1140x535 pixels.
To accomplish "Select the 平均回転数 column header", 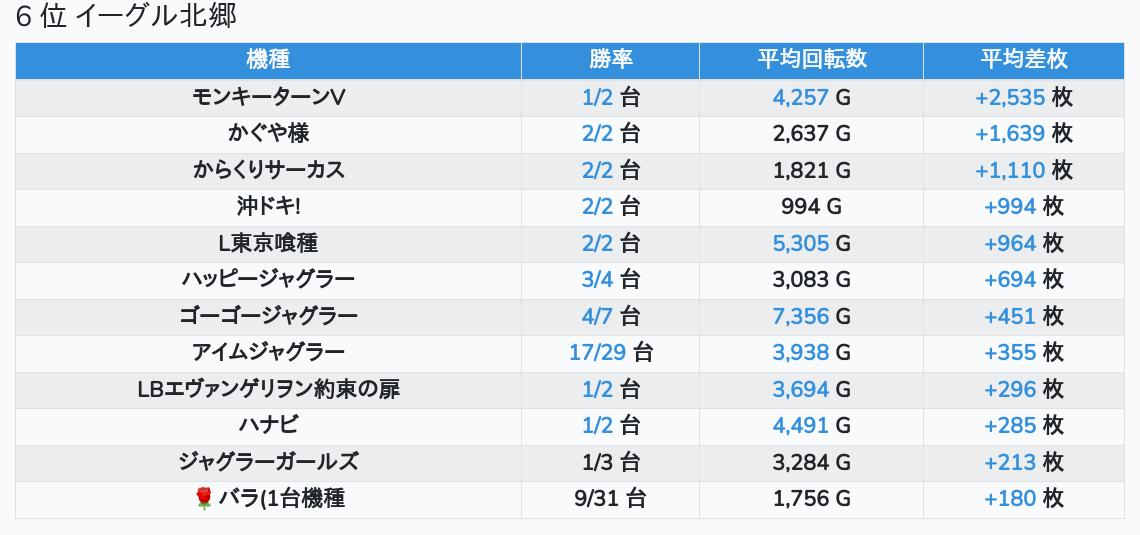I will 811,60.
